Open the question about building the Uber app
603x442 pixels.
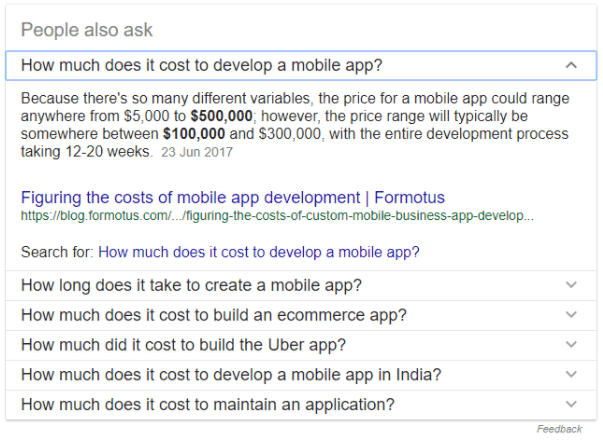tap(183, 345)
